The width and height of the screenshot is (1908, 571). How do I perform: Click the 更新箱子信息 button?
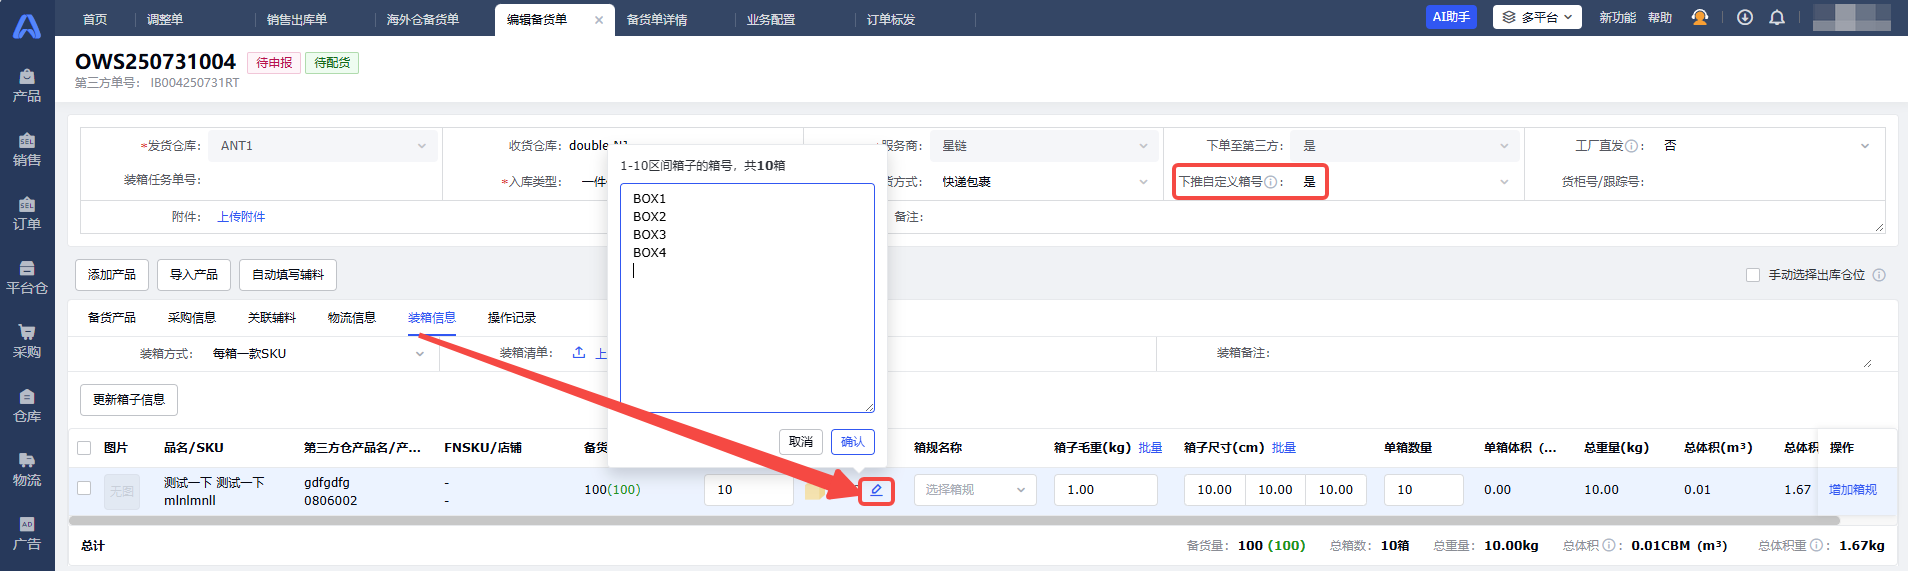tap(129, 400)
